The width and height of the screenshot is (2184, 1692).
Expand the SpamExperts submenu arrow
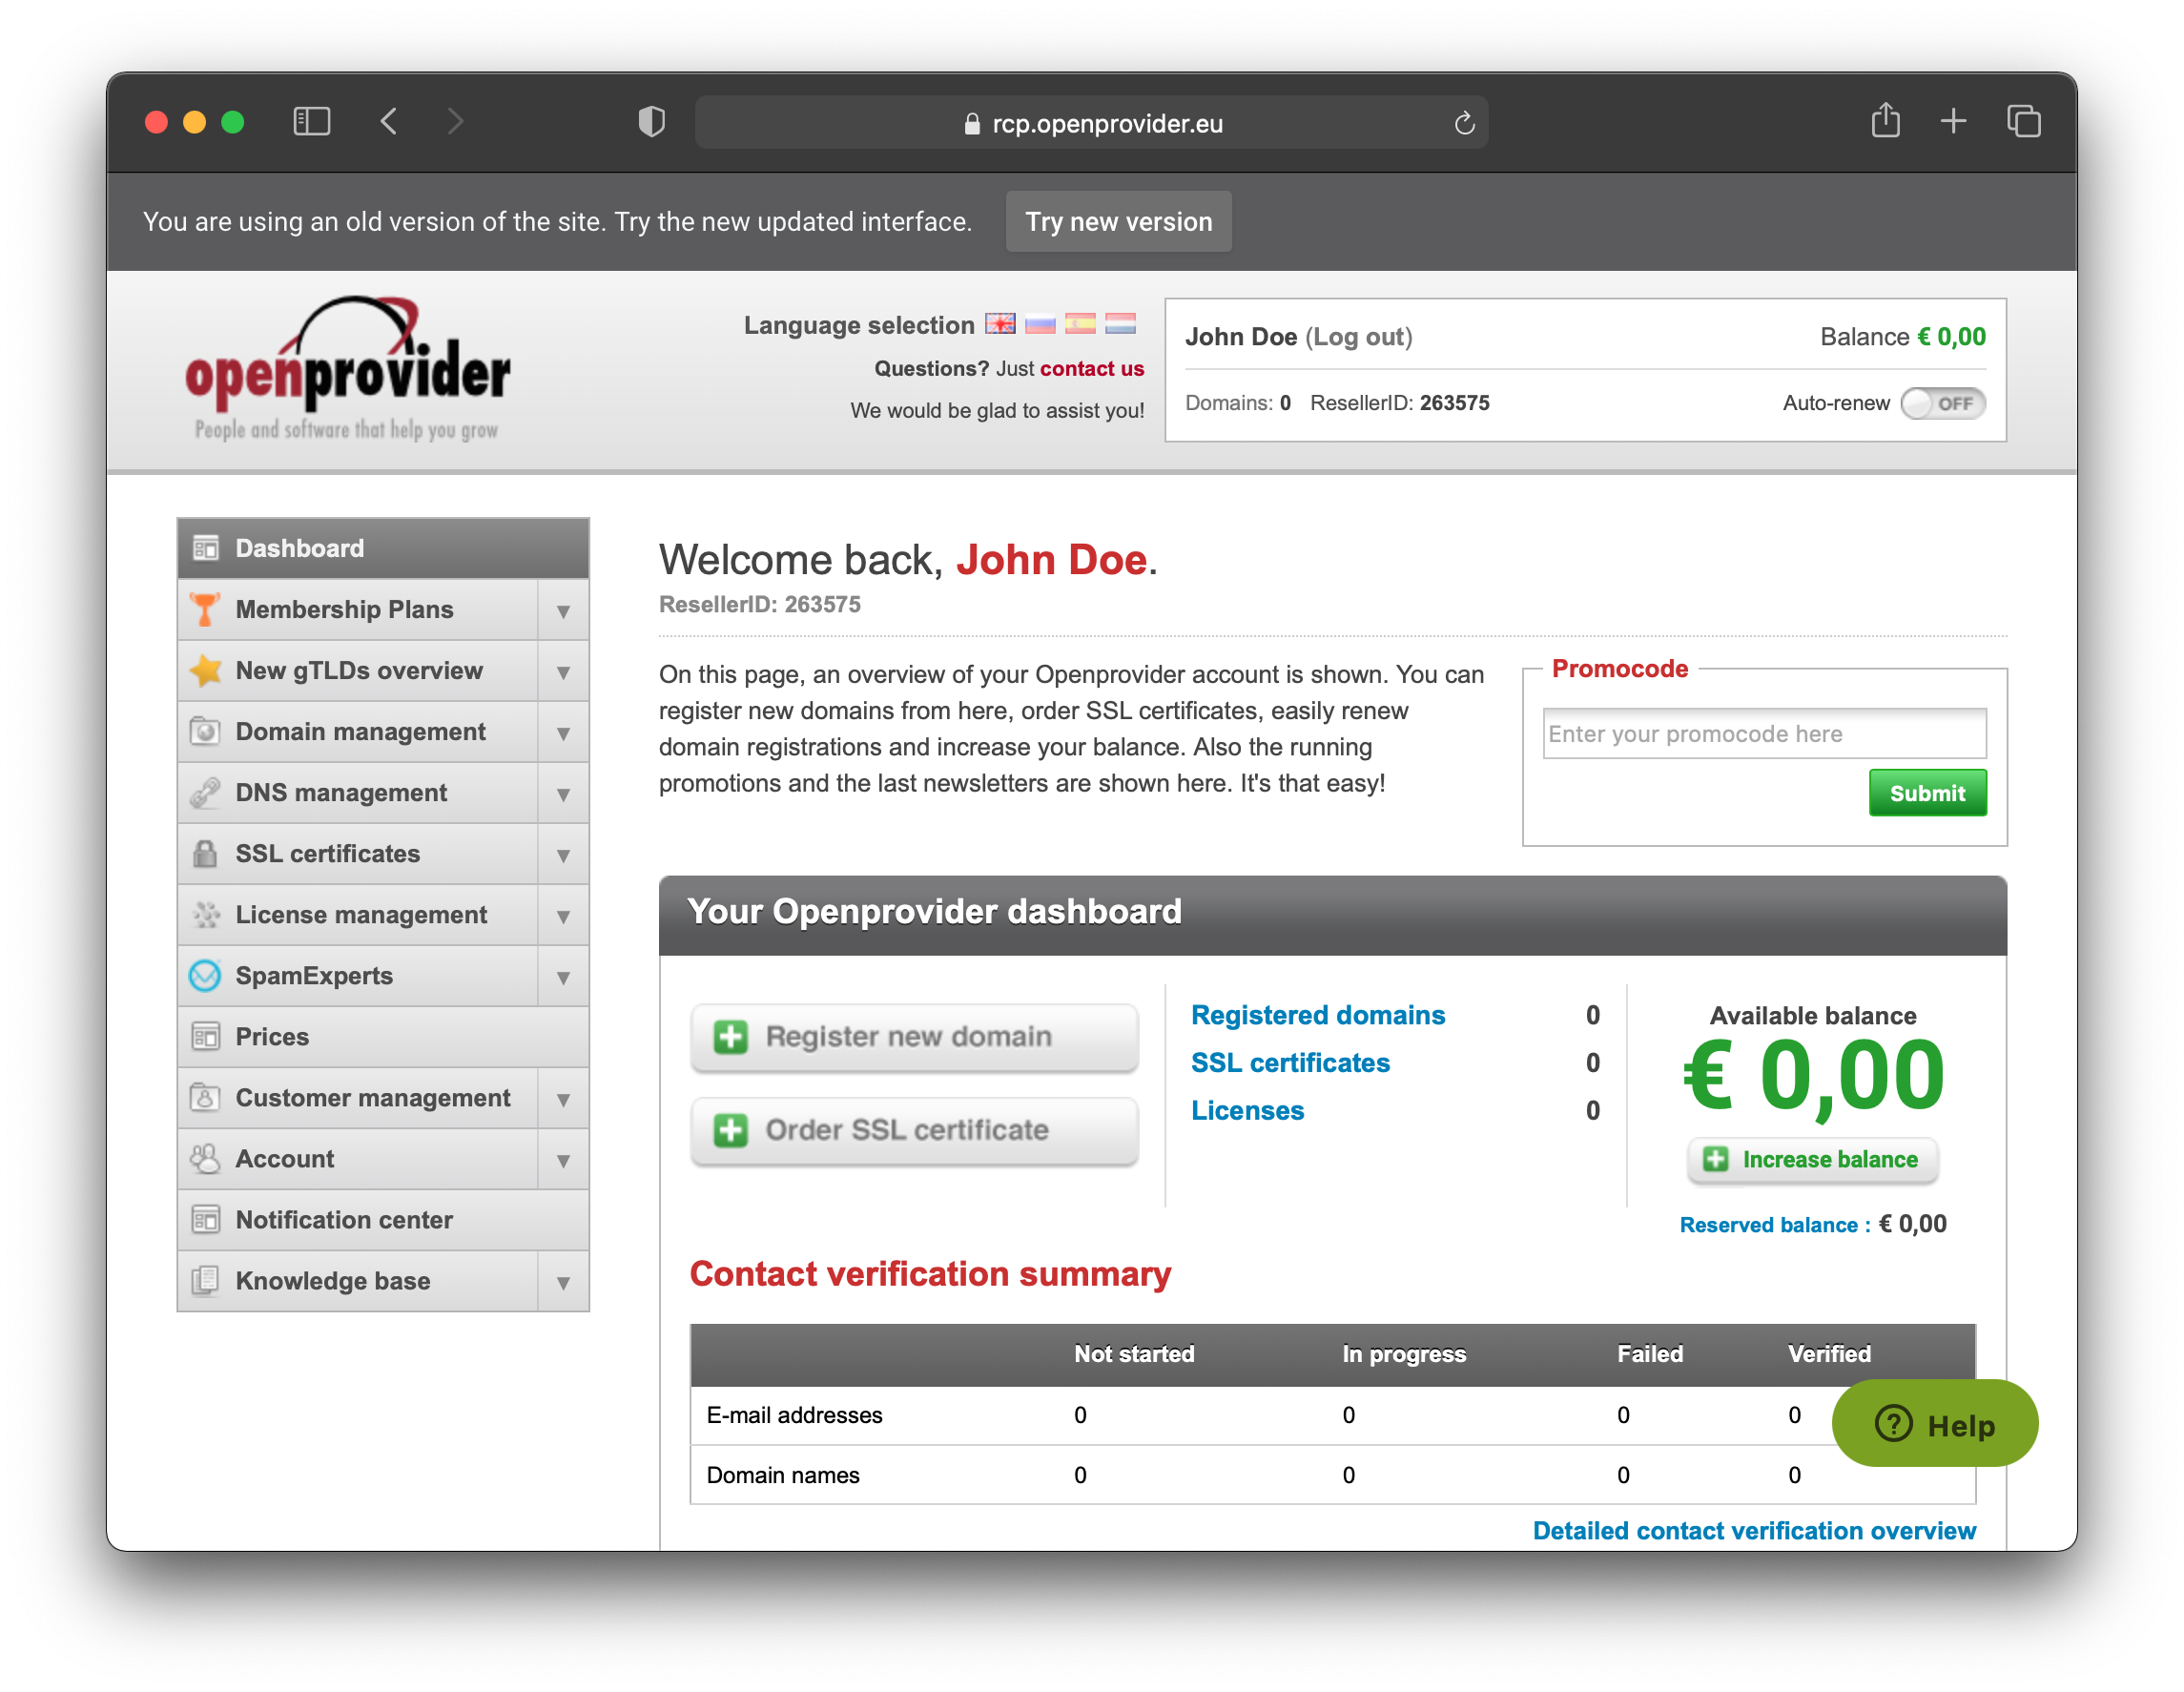(563, 977)
